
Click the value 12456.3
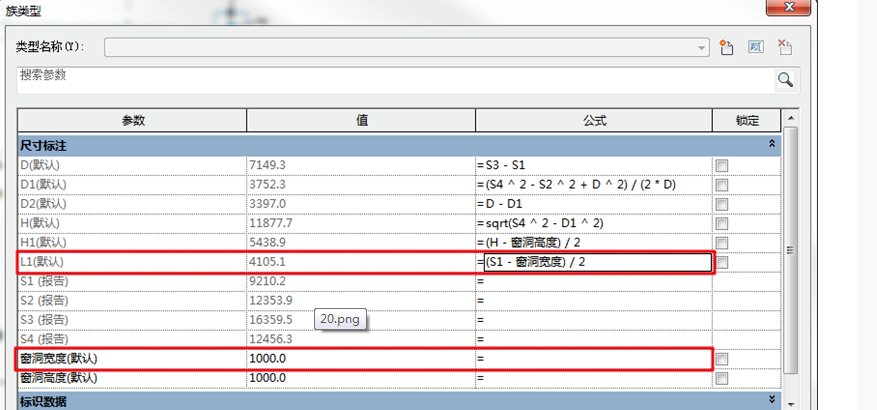pos(271,340)
